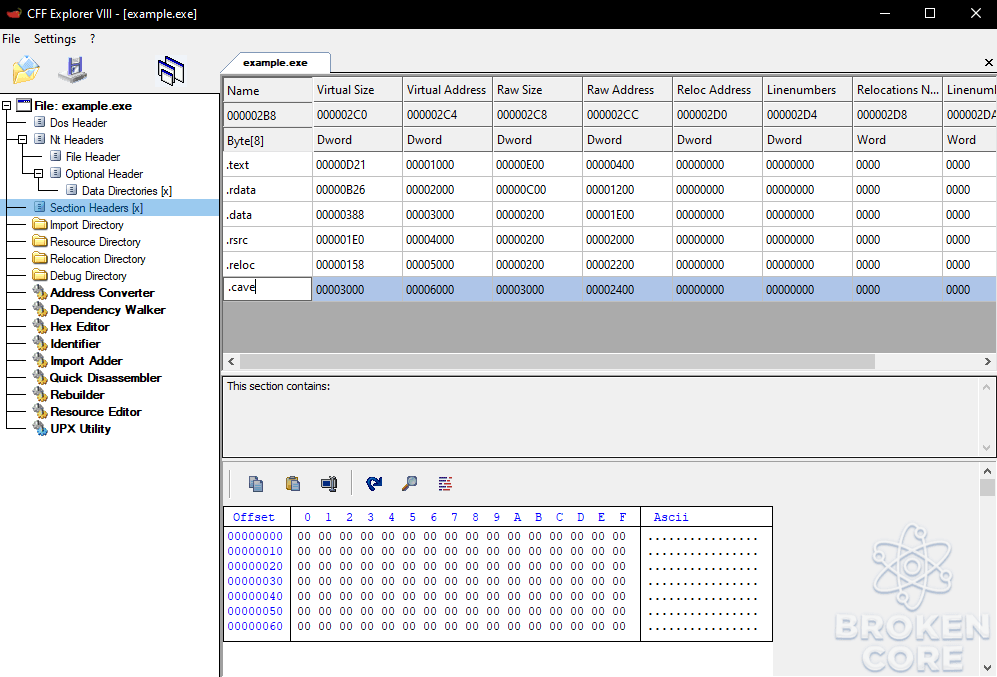Open Resource Editor in the tree
Screen dimensions: 997x677
pos(95,411)
